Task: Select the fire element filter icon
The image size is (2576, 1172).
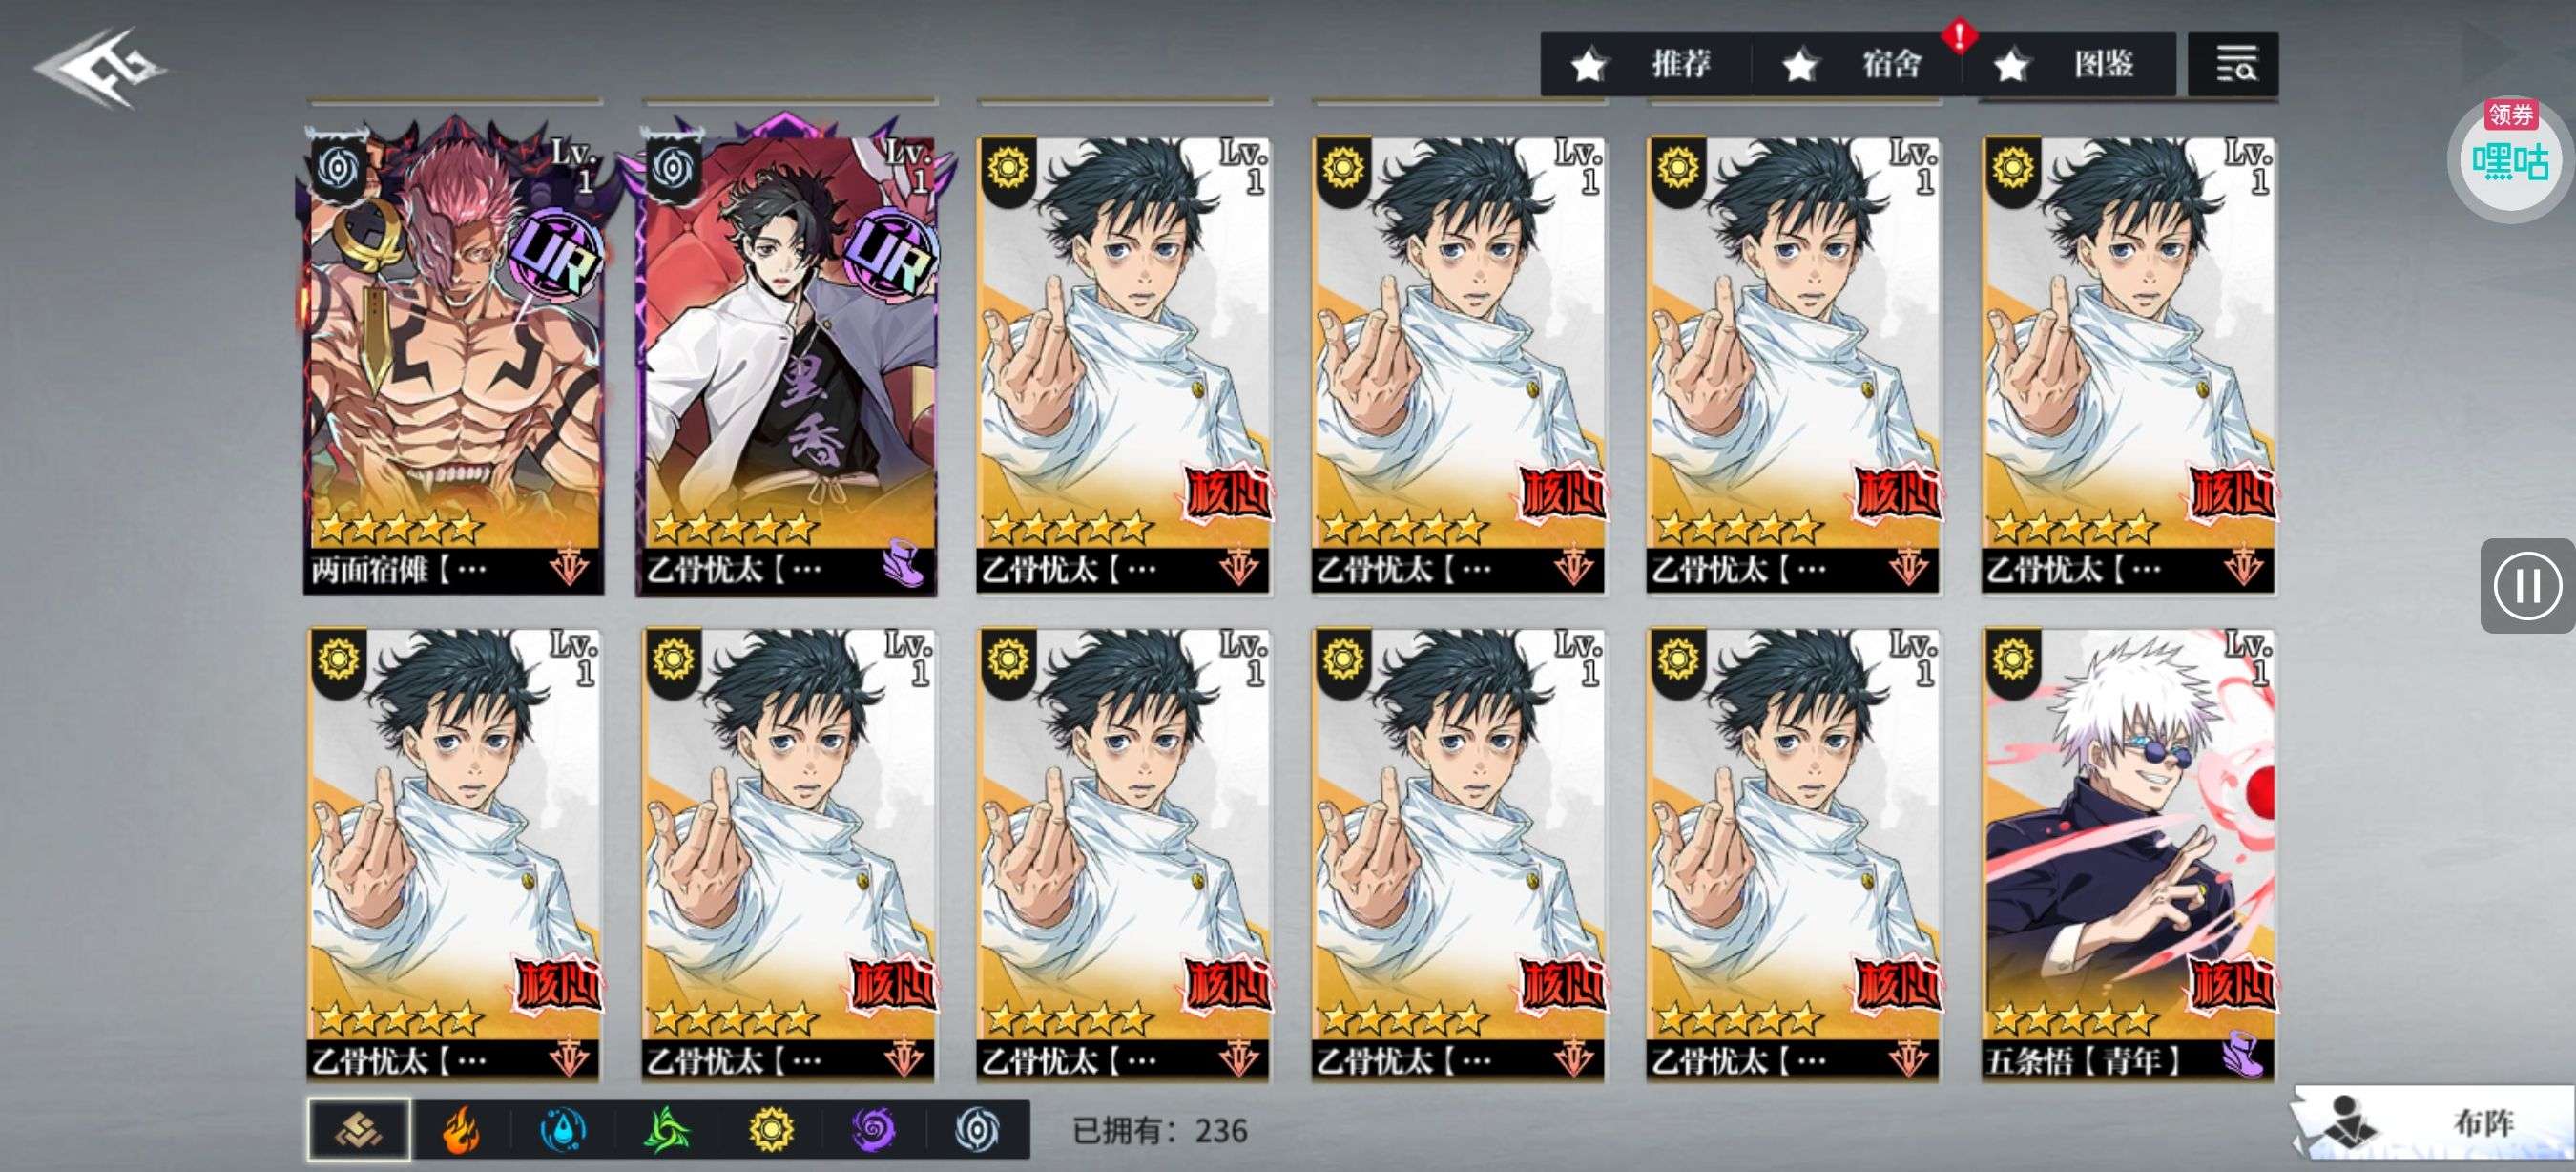Action: point(461,1131)
